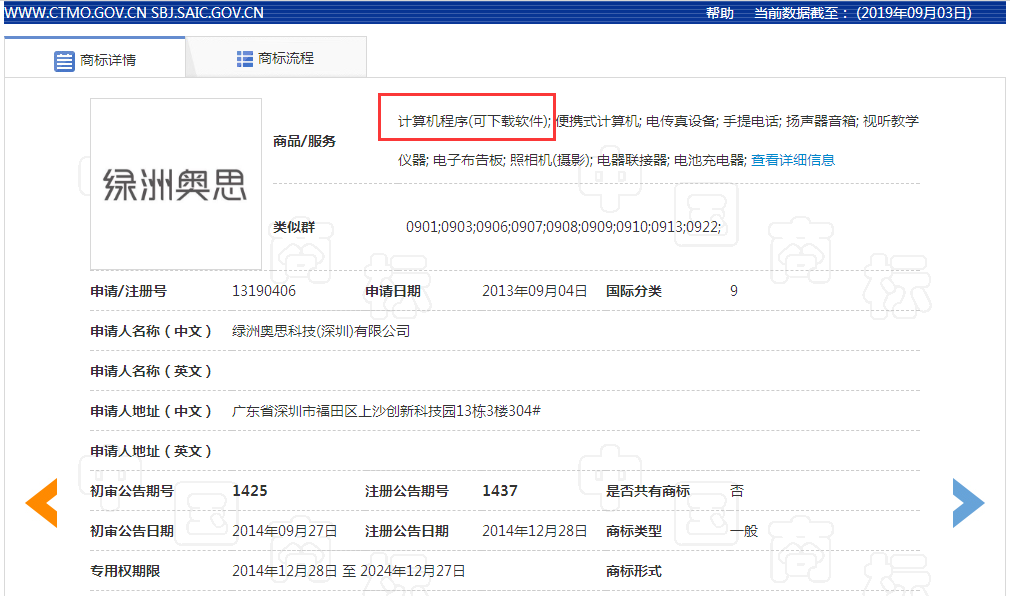Screen dimensions: 1010x596
Task: Open the 查看详细信息 link
Action: pos(793,160)
